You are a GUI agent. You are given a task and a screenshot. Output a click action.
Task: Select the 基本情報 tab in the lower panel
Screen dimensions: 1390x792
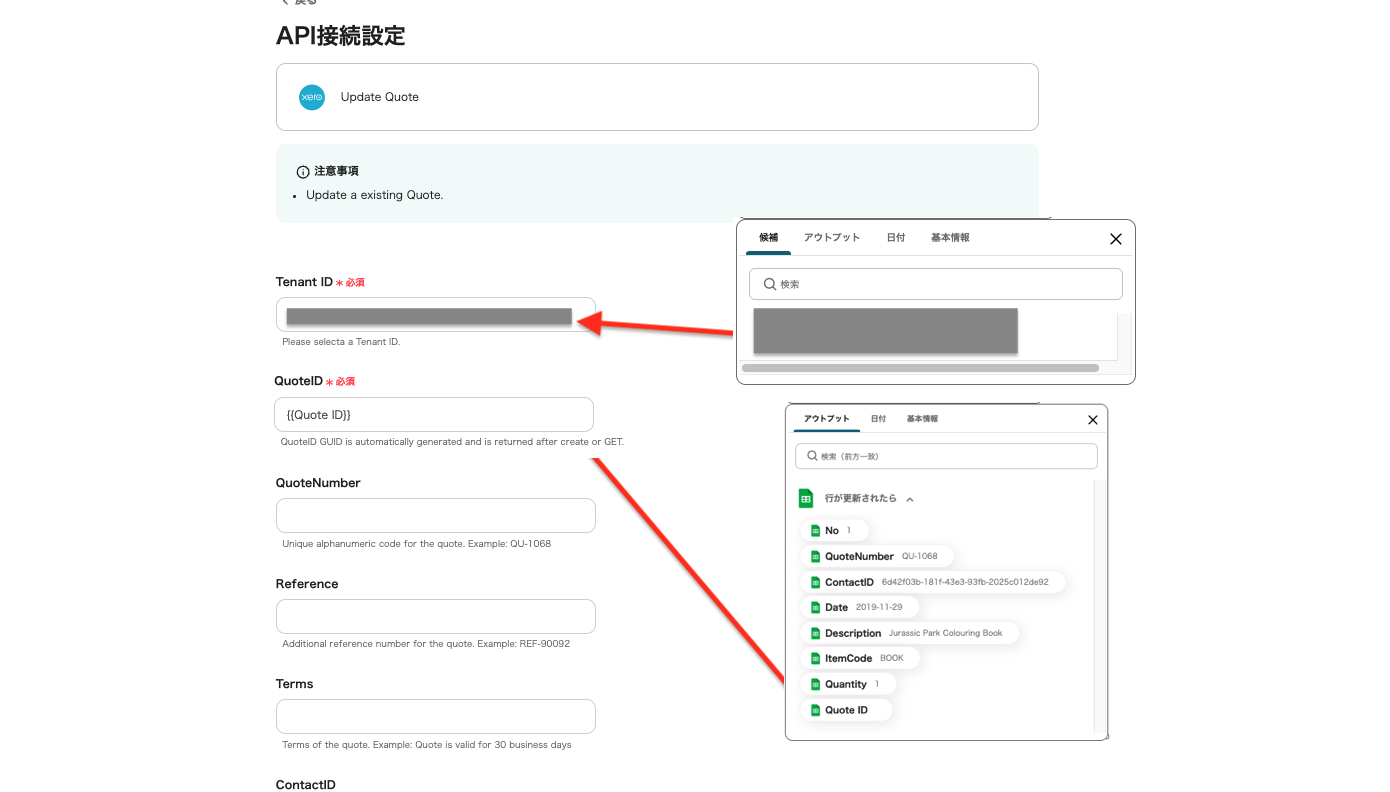[x=922, y=419]
